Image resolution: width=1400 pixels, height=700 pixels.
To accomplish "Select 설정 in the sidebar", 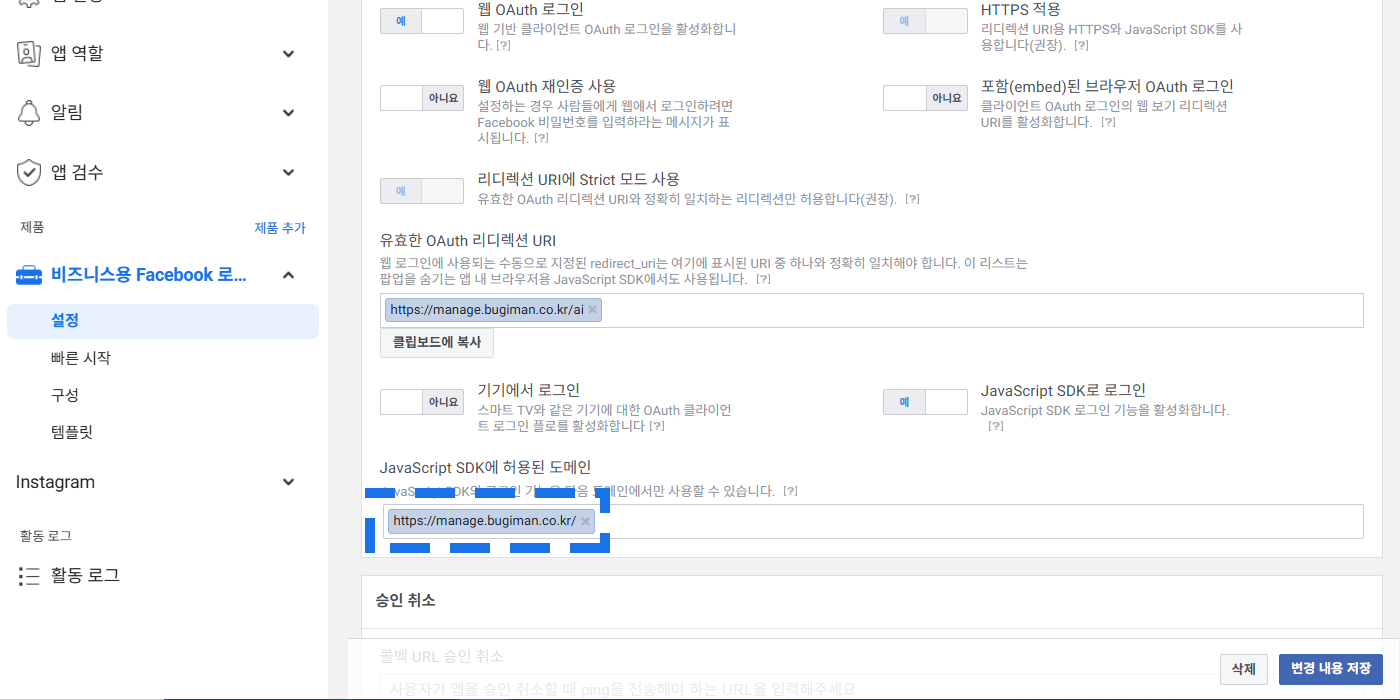I will tap(163, 321).
